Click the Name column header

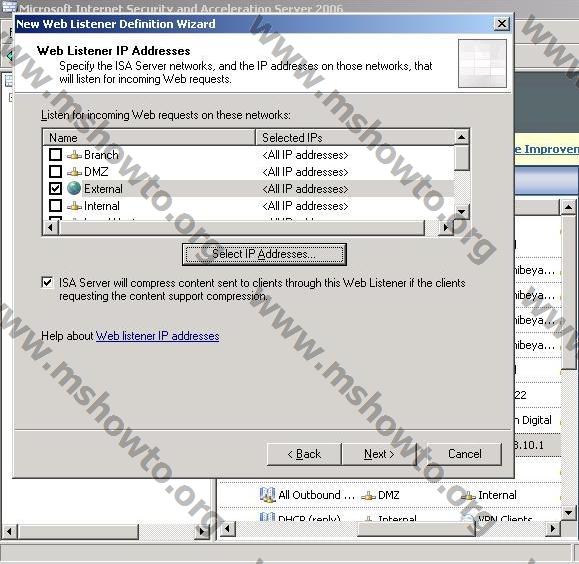coord(149,137)
